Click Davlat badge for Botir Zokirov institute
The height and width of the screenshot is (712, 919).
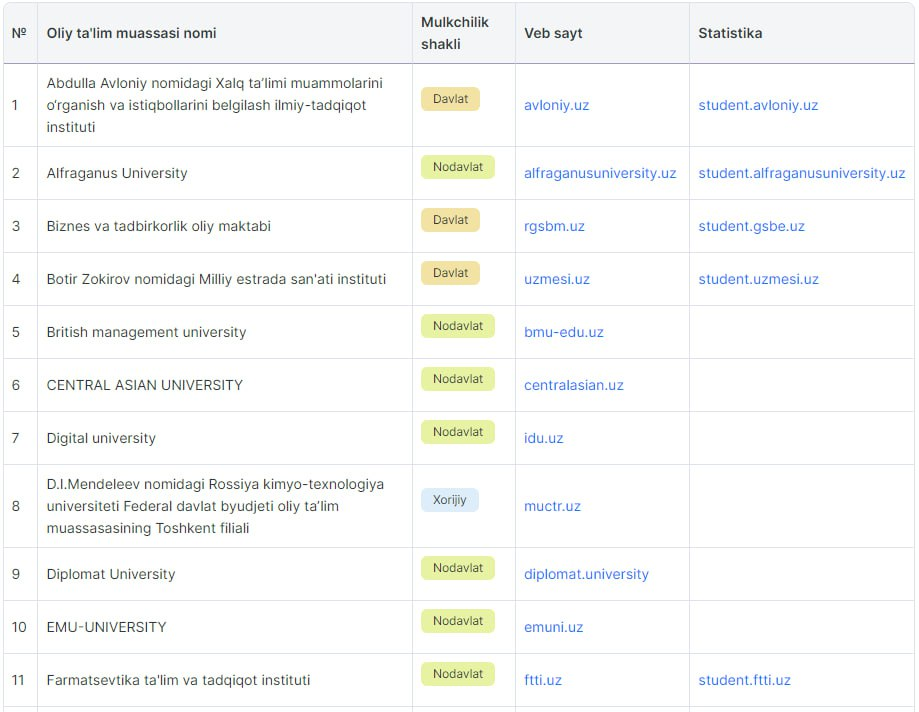point(450,273)
